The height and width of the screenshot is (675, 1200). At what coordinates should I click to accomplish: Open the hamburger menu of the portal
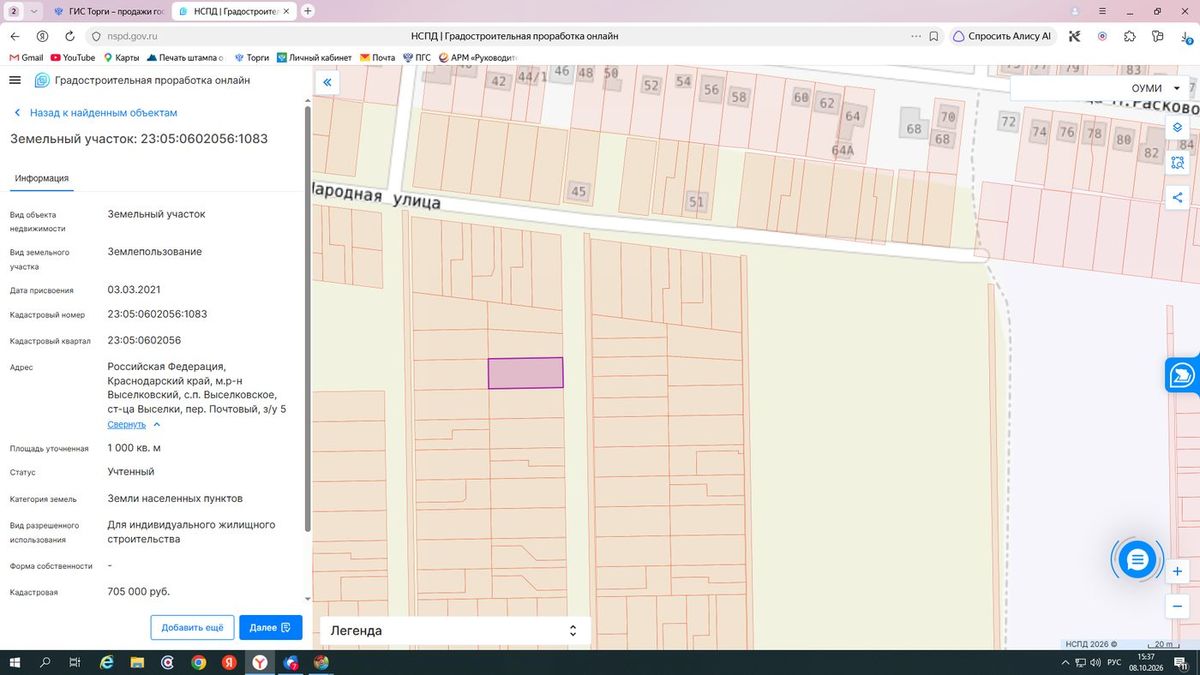14,80
